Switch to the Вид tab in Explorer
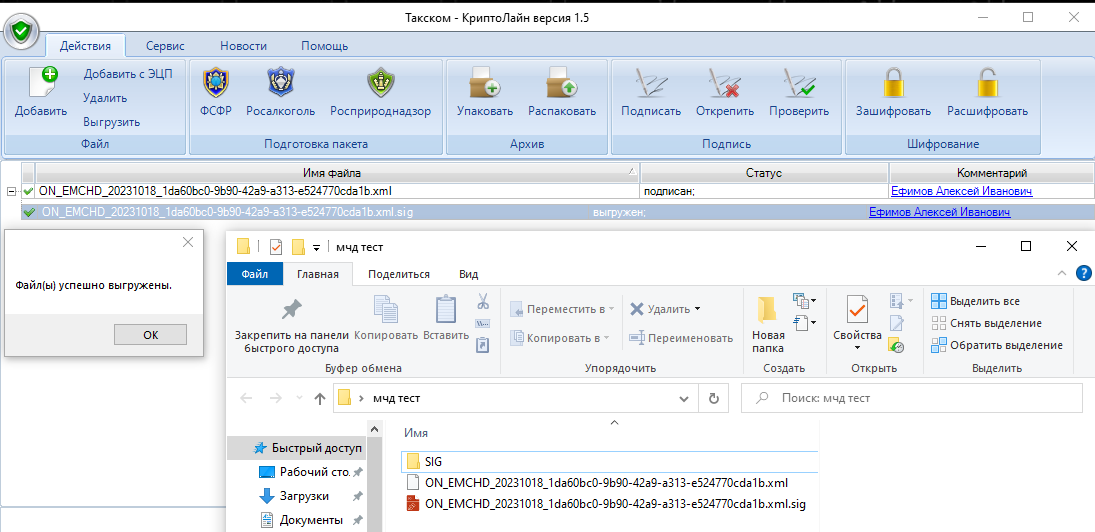The height and width of the screenshot is (532, 1095). point(469,274)
